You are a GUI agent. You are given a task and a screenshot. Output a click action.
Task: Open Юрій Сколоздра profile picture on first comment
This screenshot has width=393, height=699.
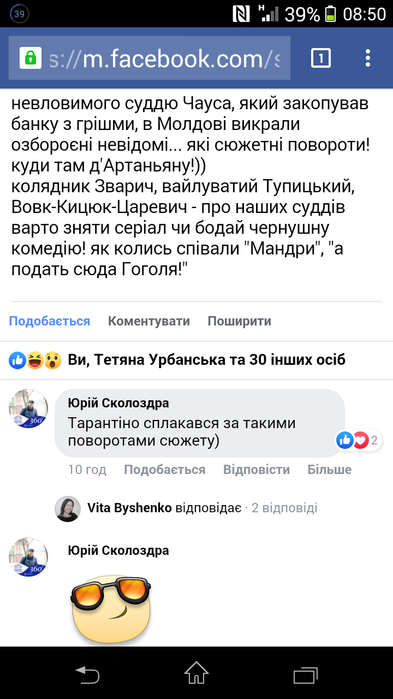[x=28, y=409]
